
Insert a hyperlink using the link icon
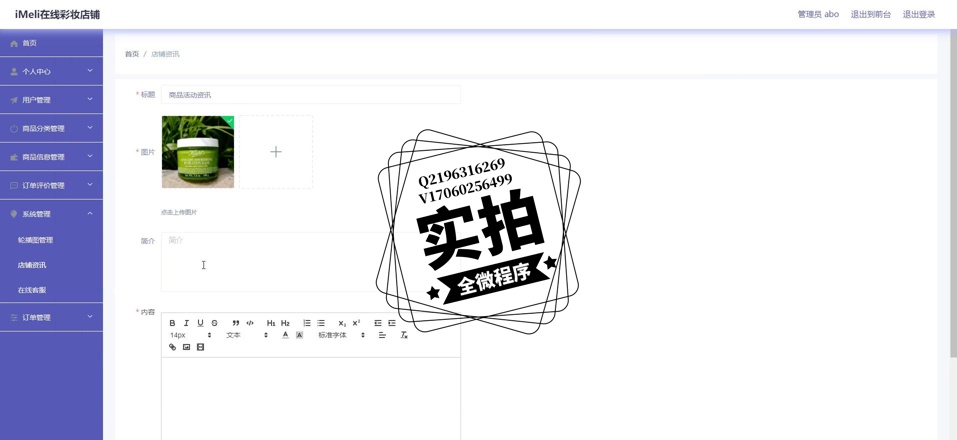[172, 347]
